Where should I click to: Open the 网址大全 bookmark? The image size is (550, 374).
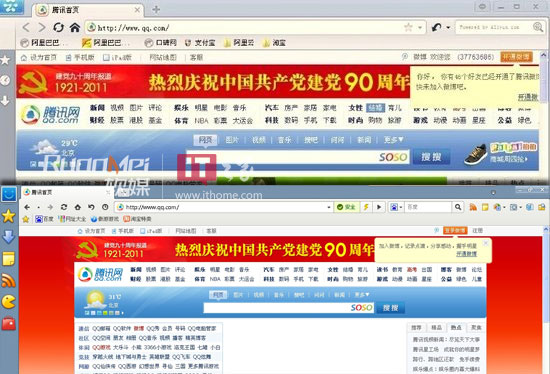click(x=72, y=219)
